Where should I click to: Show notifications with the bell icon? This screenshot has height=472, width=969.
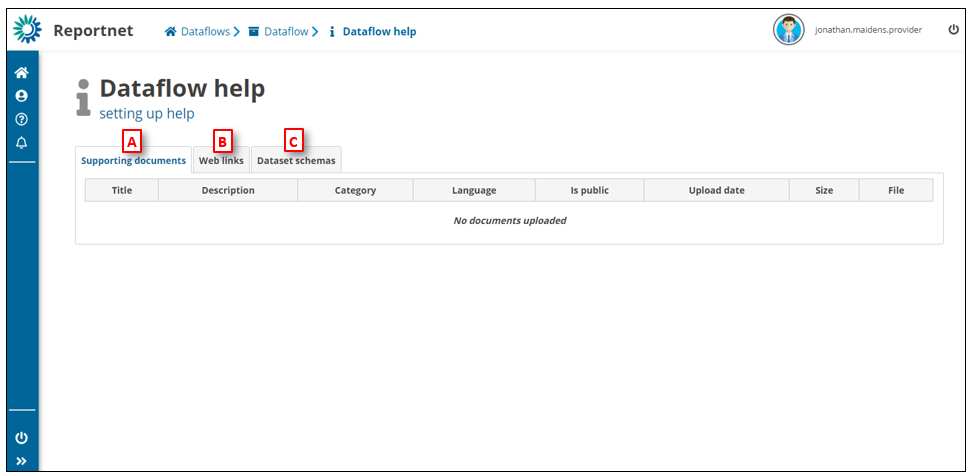click(x=21, y=143)
